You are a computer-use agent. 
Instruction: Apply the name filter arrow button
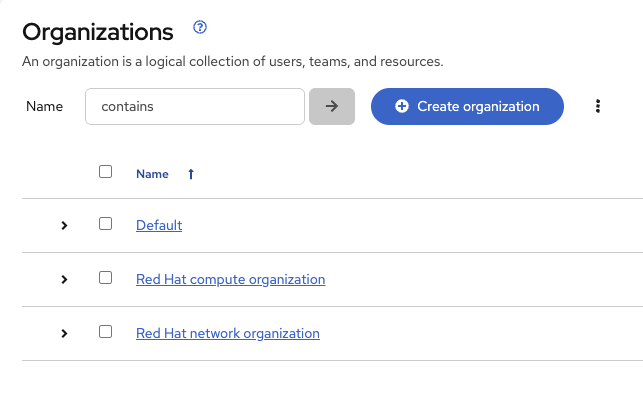click(x=332, y=107)
